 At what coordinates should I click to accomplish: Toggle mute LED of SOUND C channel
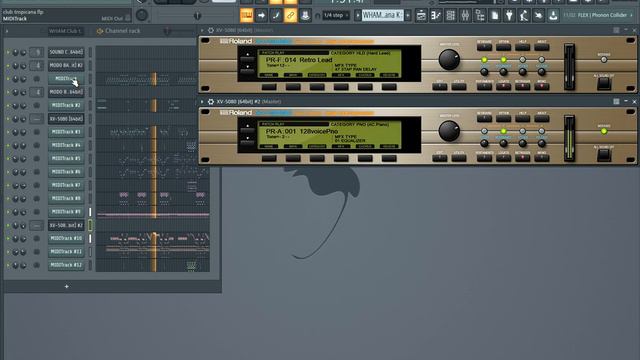point(7,52)
